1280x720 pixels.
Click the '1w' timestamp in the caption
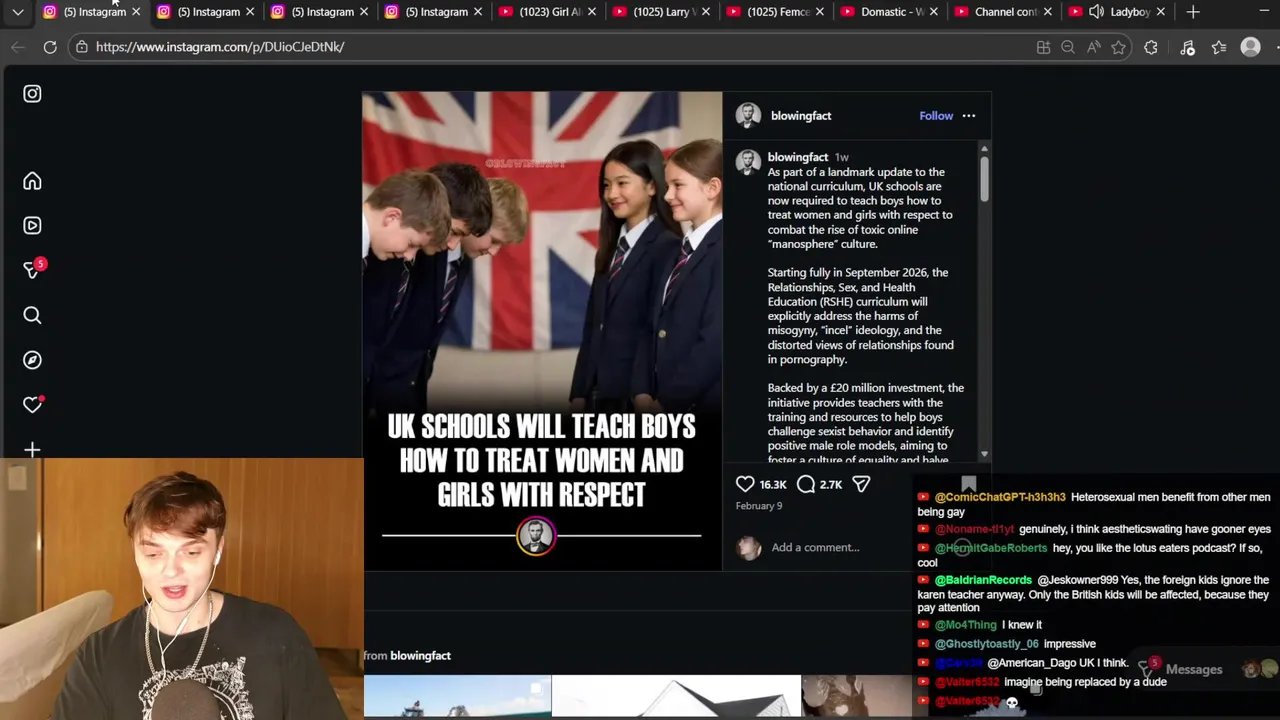pyautogui.click(x=842, y=157)
